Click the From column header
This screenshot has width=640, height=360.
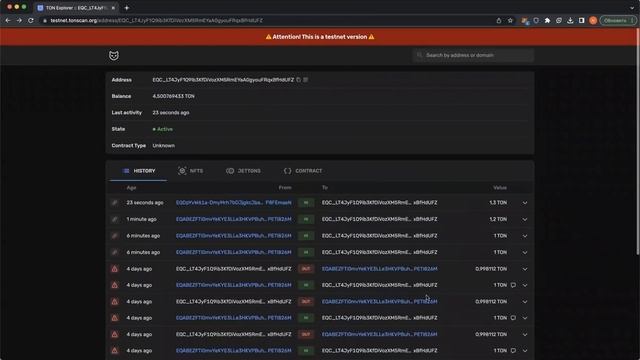pos(285,188)
